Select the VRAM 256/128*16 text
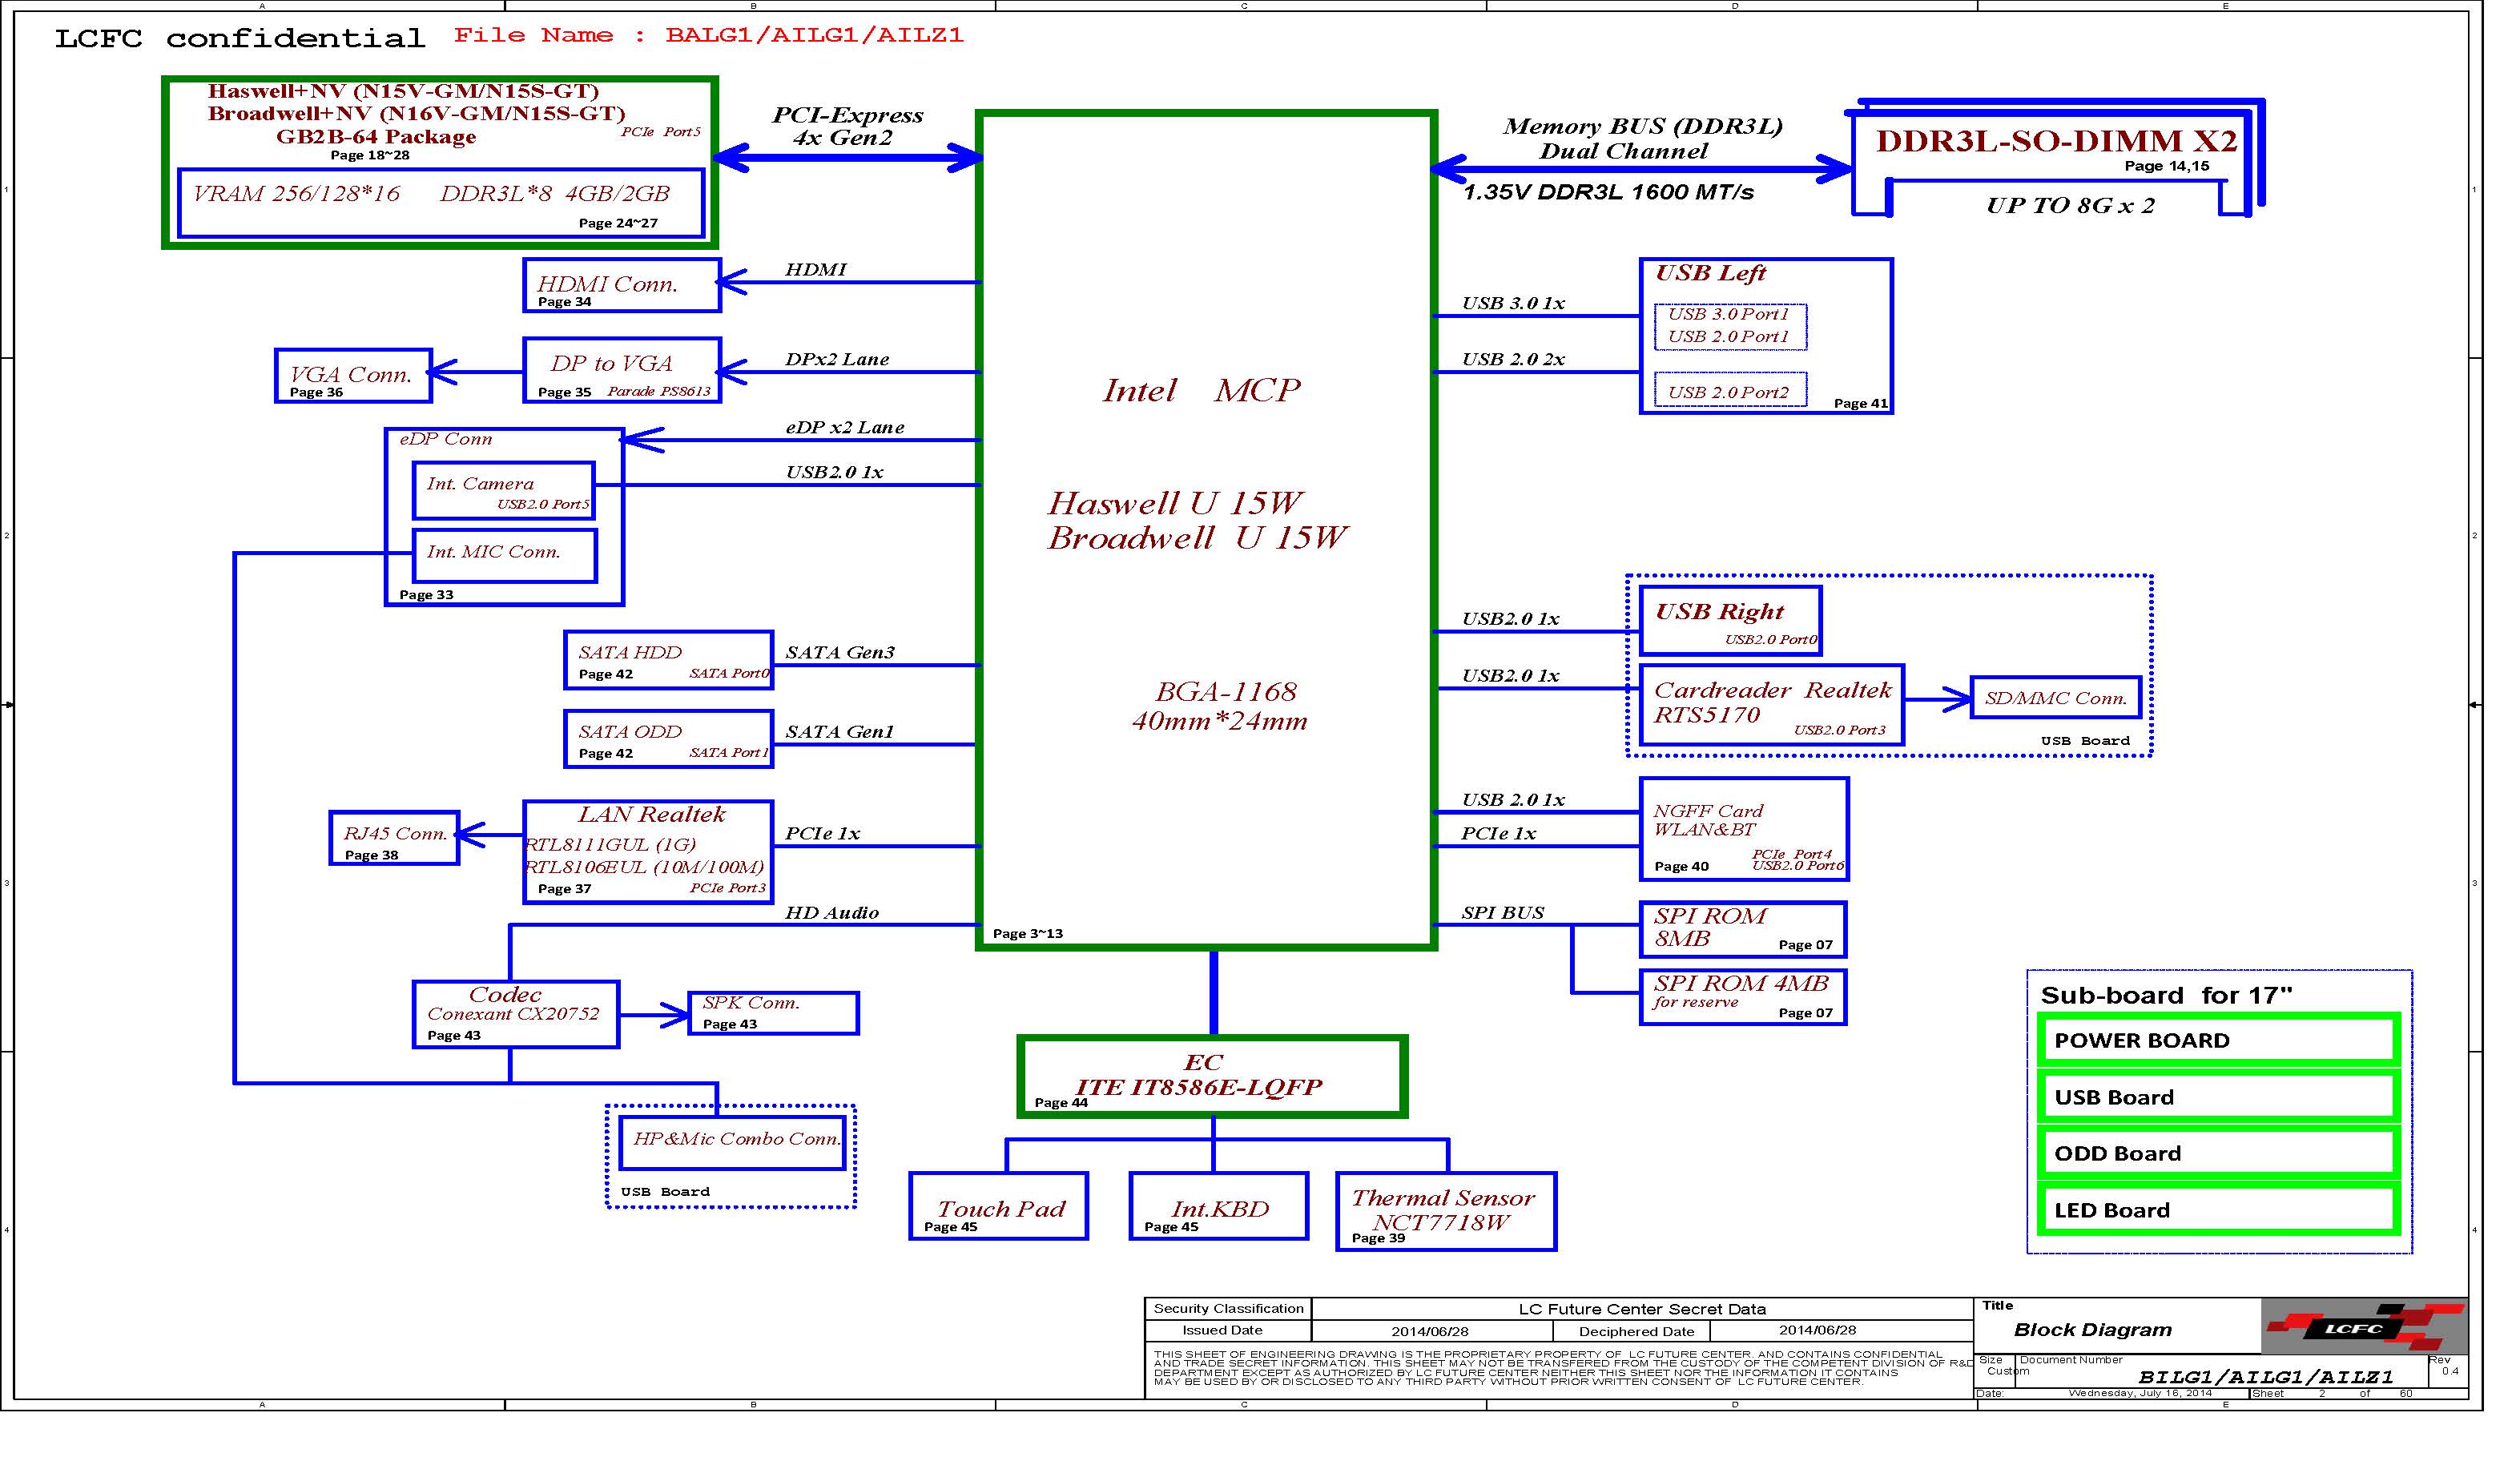The image size is (2520, 1457). (x=296, y=194)
